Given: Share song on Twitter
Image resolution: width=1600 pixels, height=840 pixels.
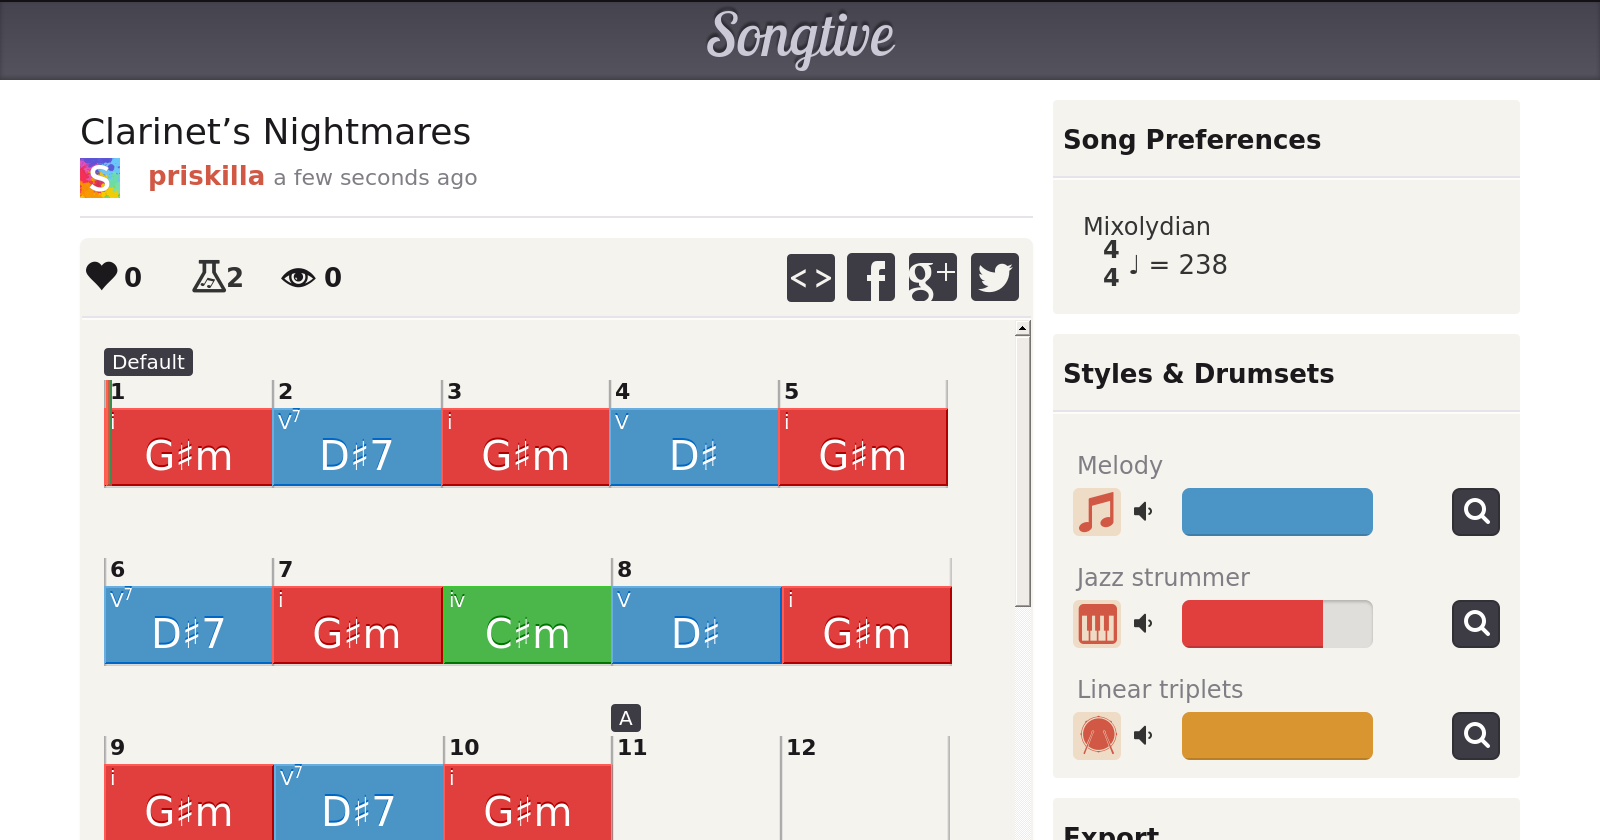Looking at the screenshot, I should [x=994, y=277].
